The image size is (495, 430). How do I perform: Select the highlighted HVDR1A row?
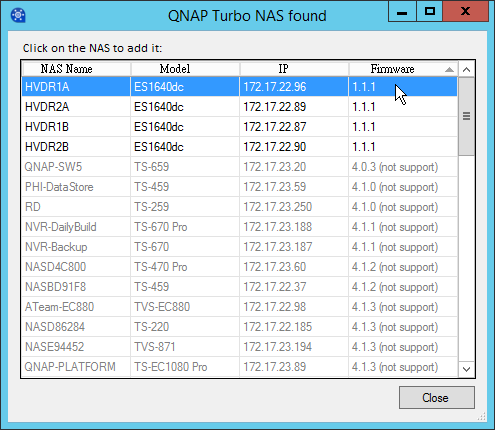point(240,87)
